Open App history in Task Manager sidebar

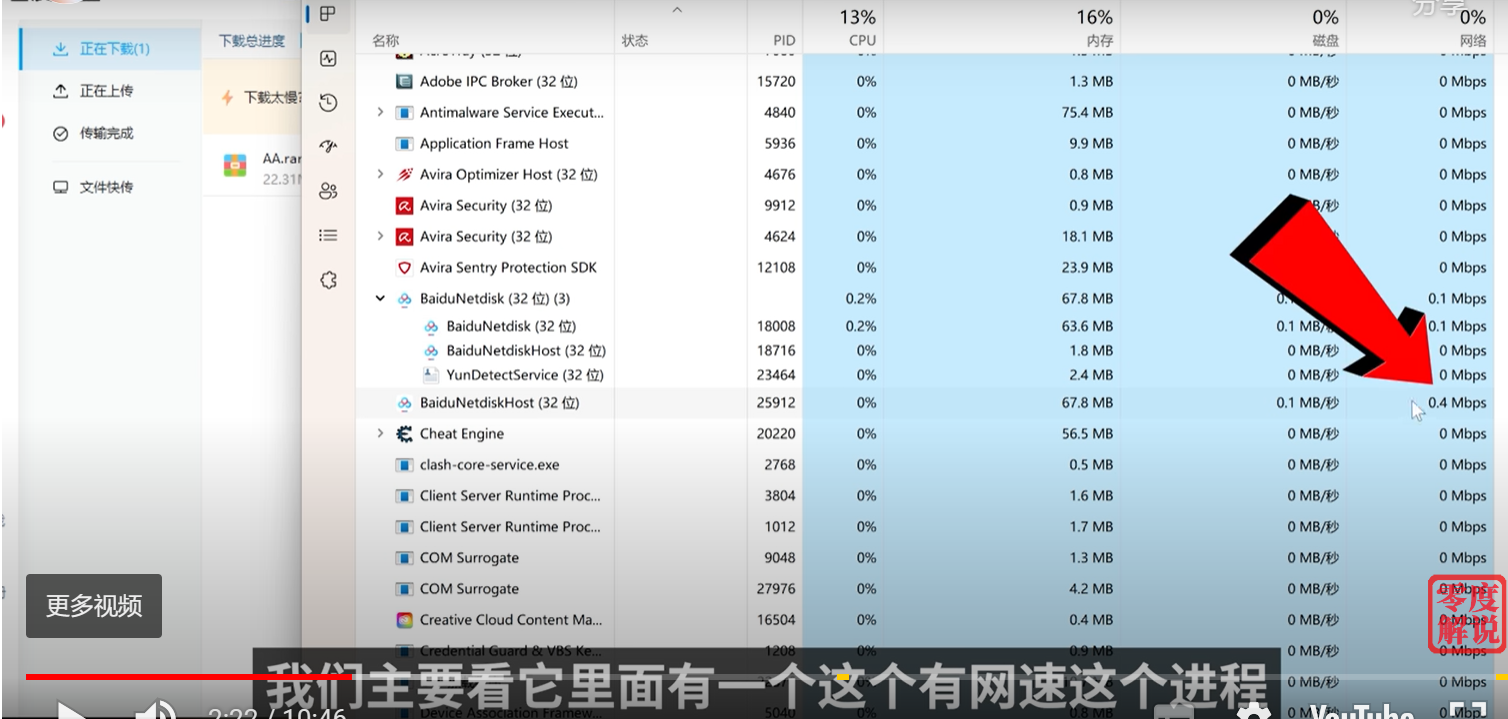tap(328, 103)
